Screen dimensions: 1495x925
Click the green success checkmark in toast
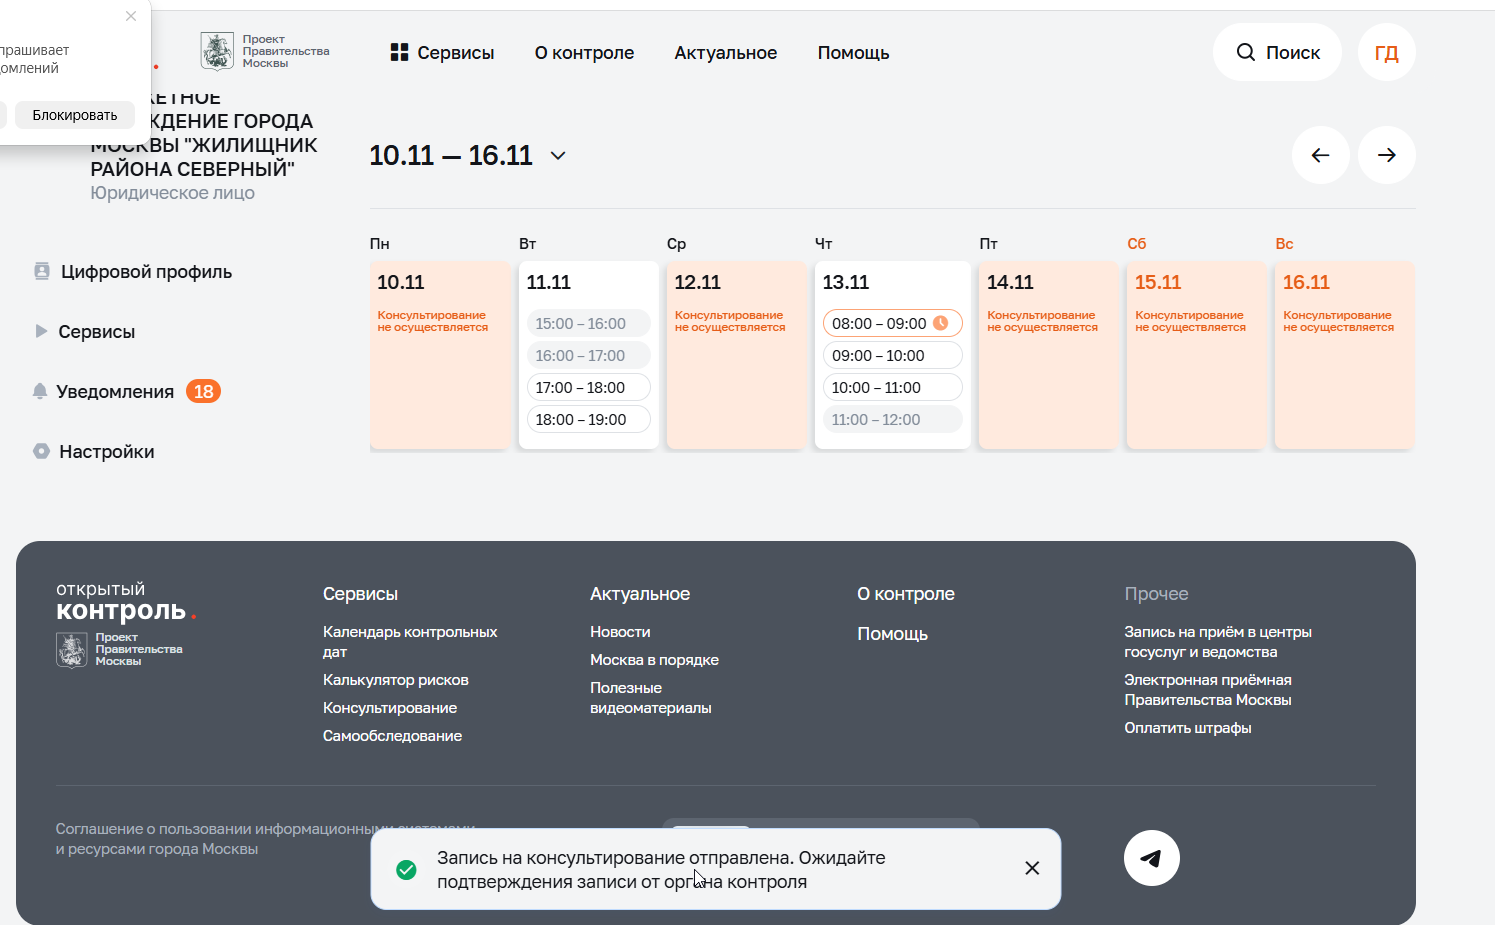pos(406,869)
